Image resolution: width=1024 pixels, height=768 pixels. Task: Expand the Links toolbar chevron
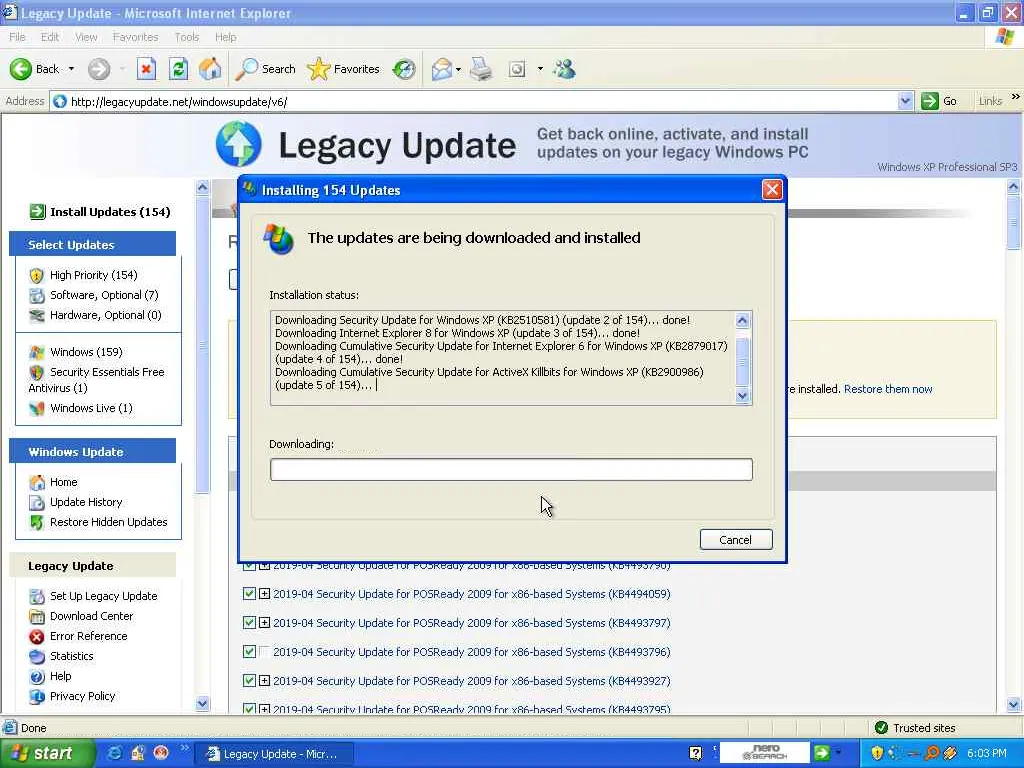coord(1016,97)
